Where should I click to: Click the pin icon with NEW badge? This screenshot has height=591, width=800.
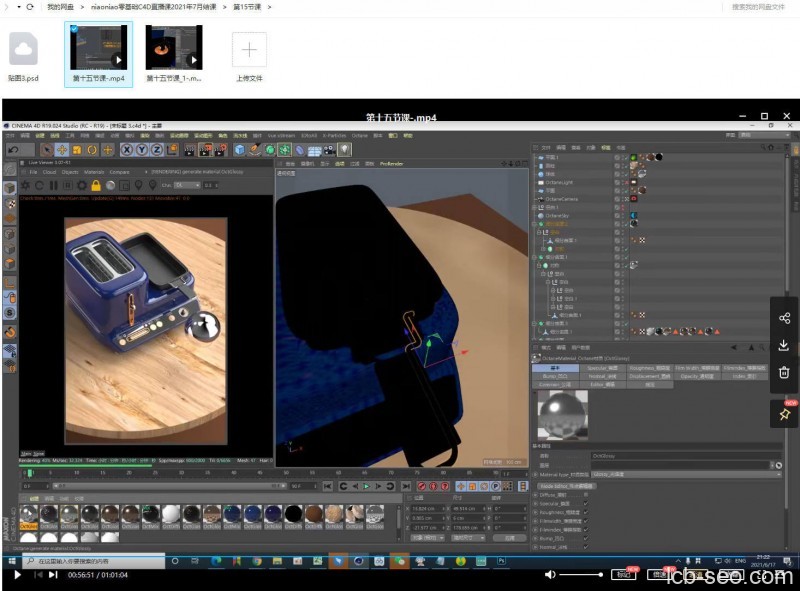pos(784,412)
